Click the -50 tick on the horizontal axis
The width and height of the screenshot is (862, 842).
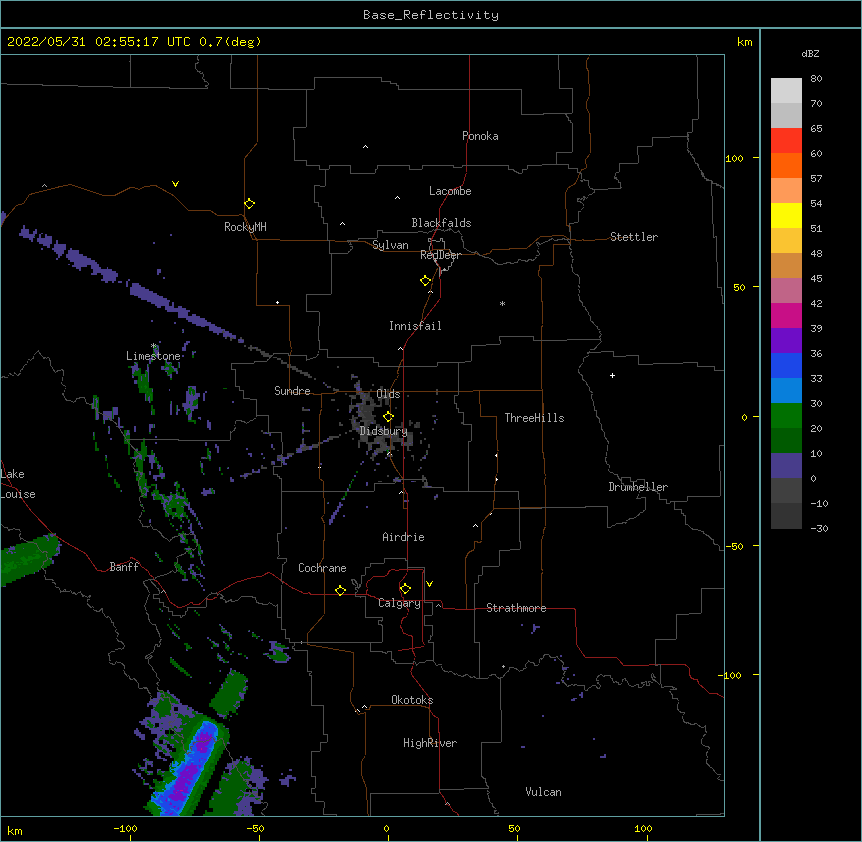(255, 828)
